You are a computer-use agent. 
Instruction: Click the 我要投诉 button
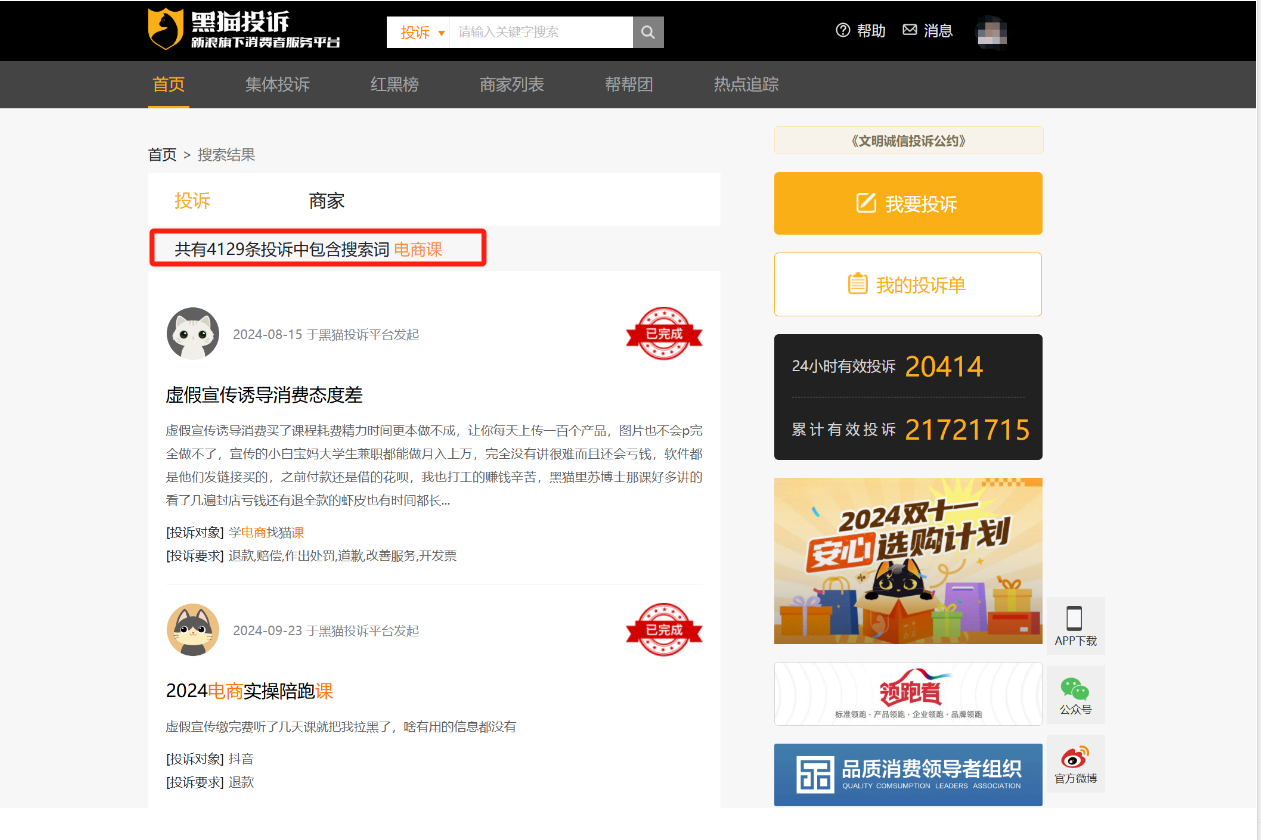[908, 204]
